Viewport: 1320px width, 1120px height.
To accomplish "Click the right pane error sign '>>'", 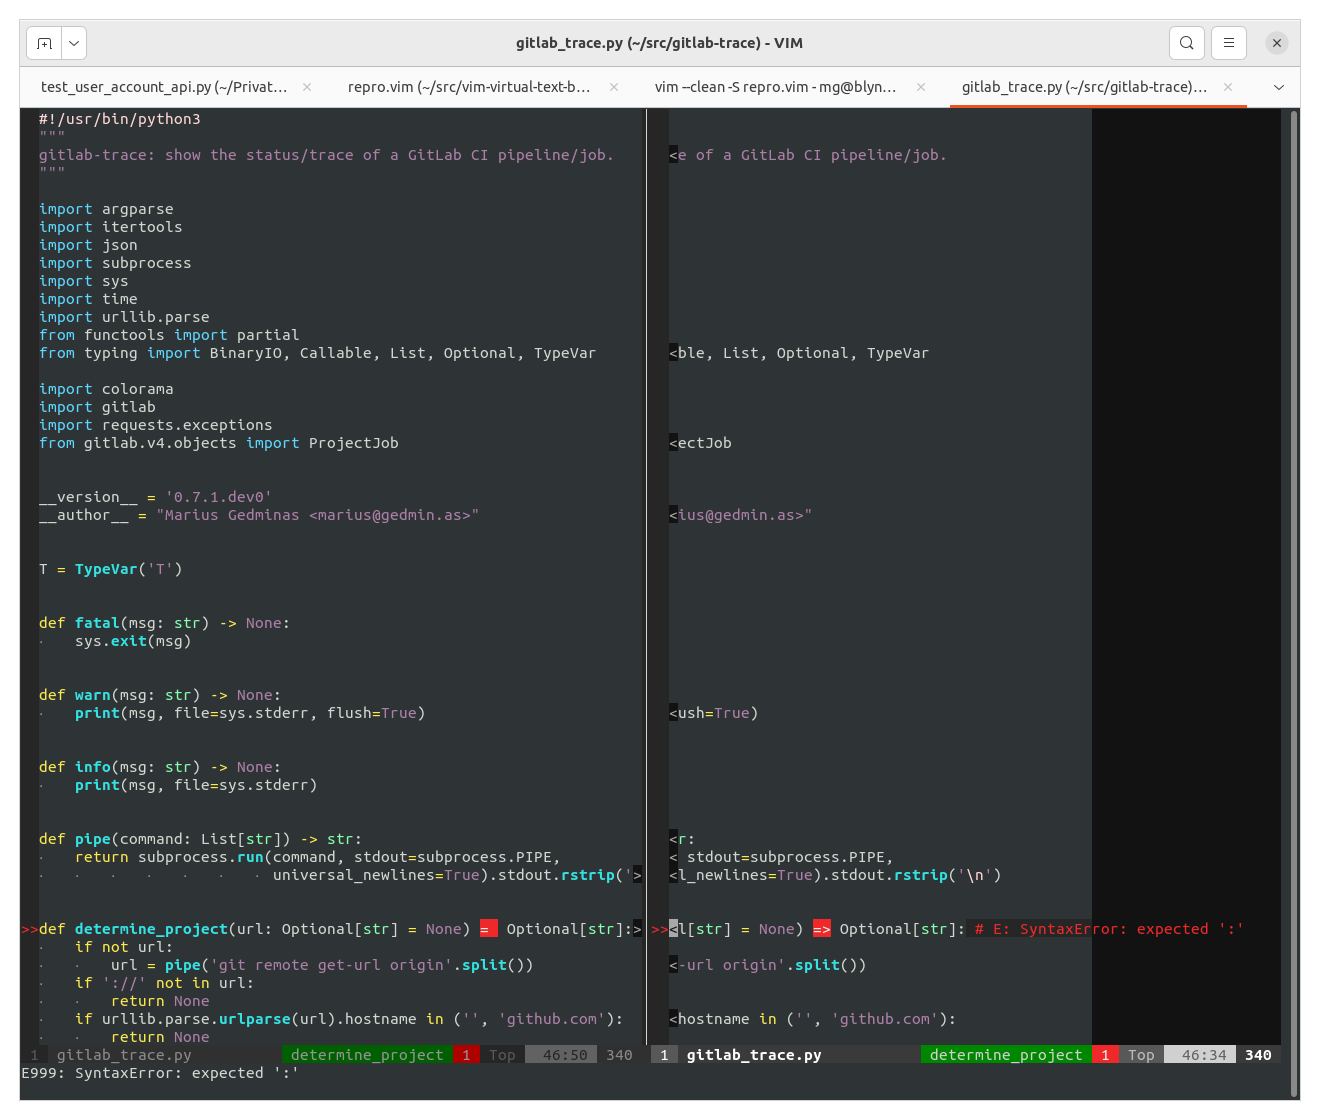I will 660,929.
